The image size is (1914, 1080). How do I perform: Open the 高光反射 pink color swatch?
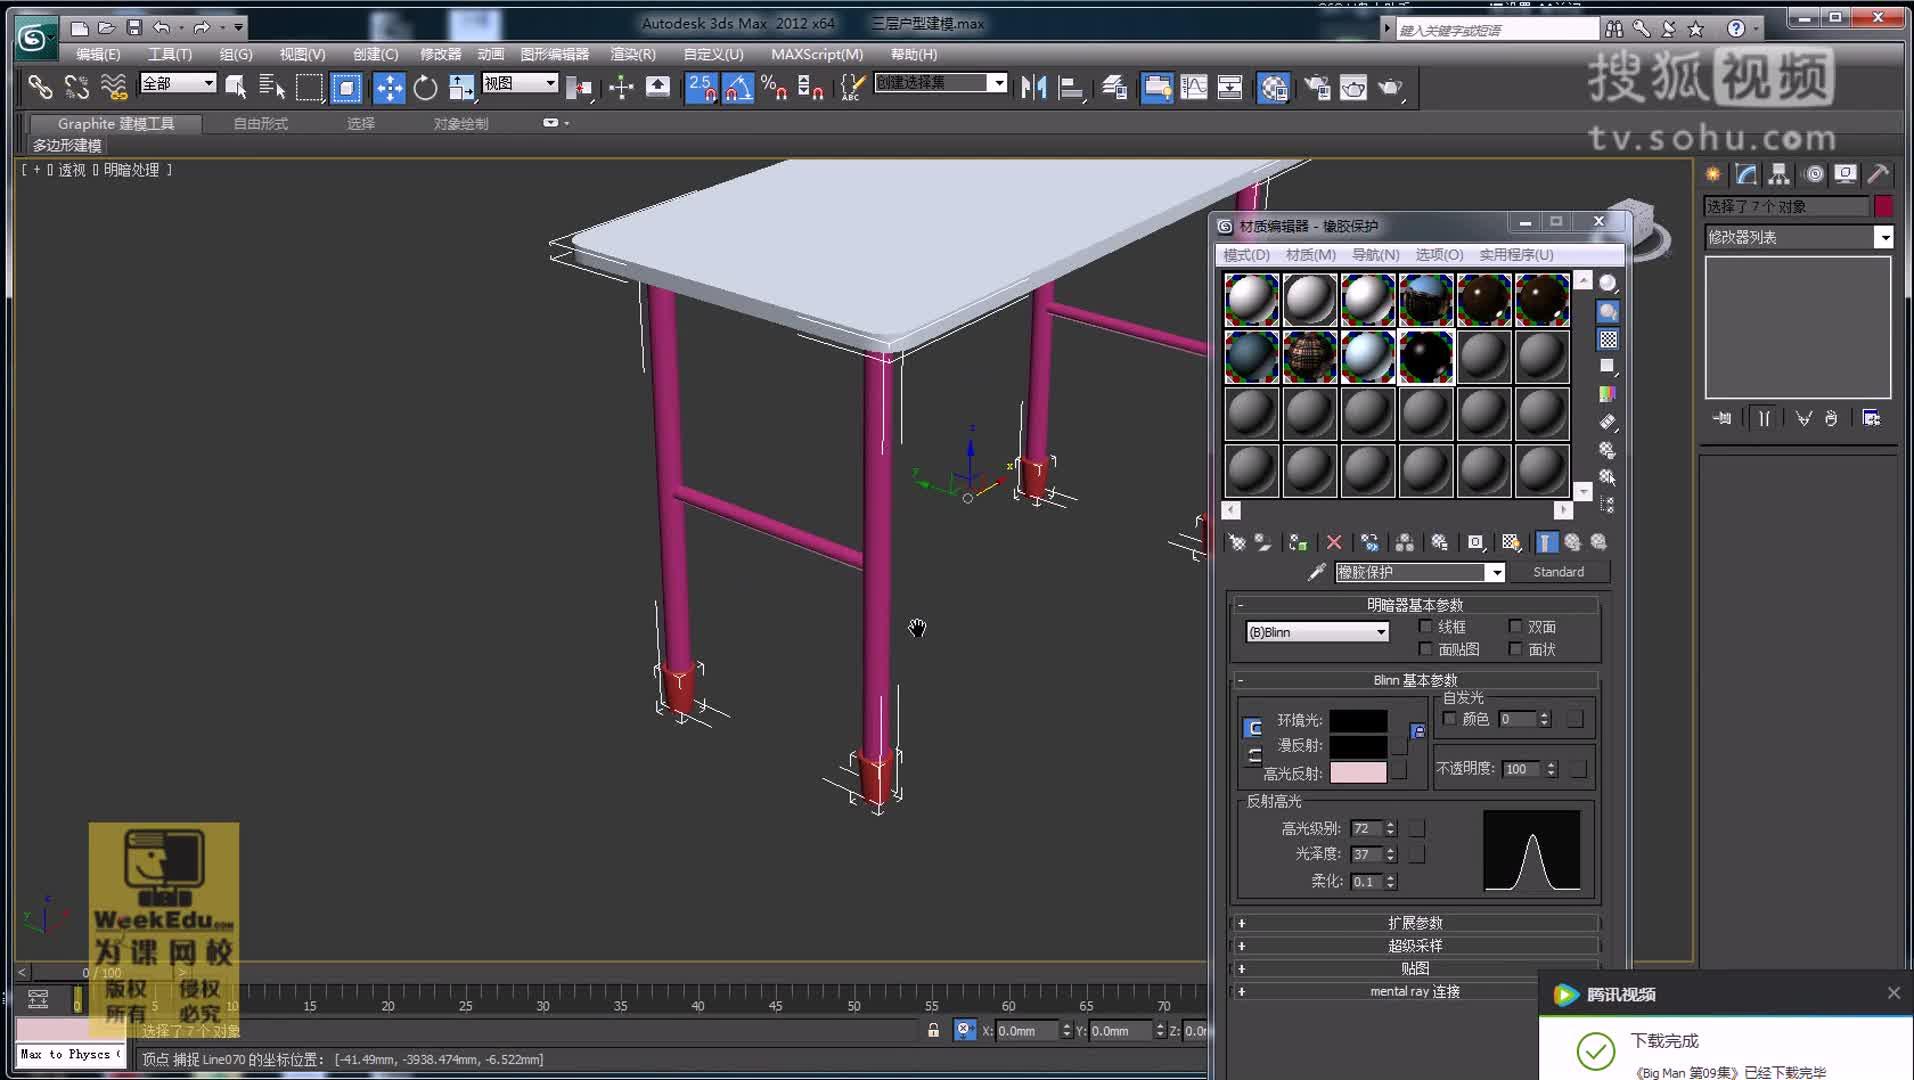point(1358,771)
